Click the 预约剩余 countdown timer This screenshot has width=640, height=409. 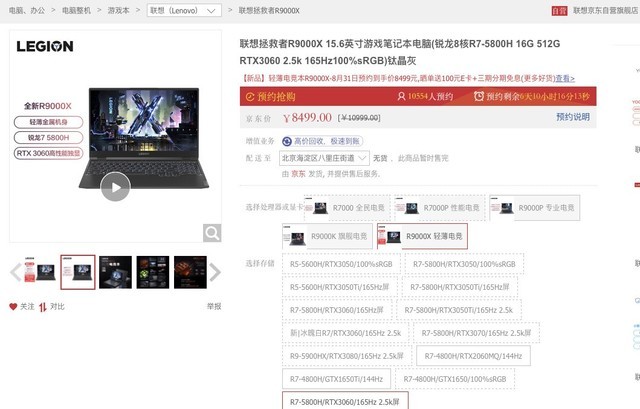(x=532, y=96)
